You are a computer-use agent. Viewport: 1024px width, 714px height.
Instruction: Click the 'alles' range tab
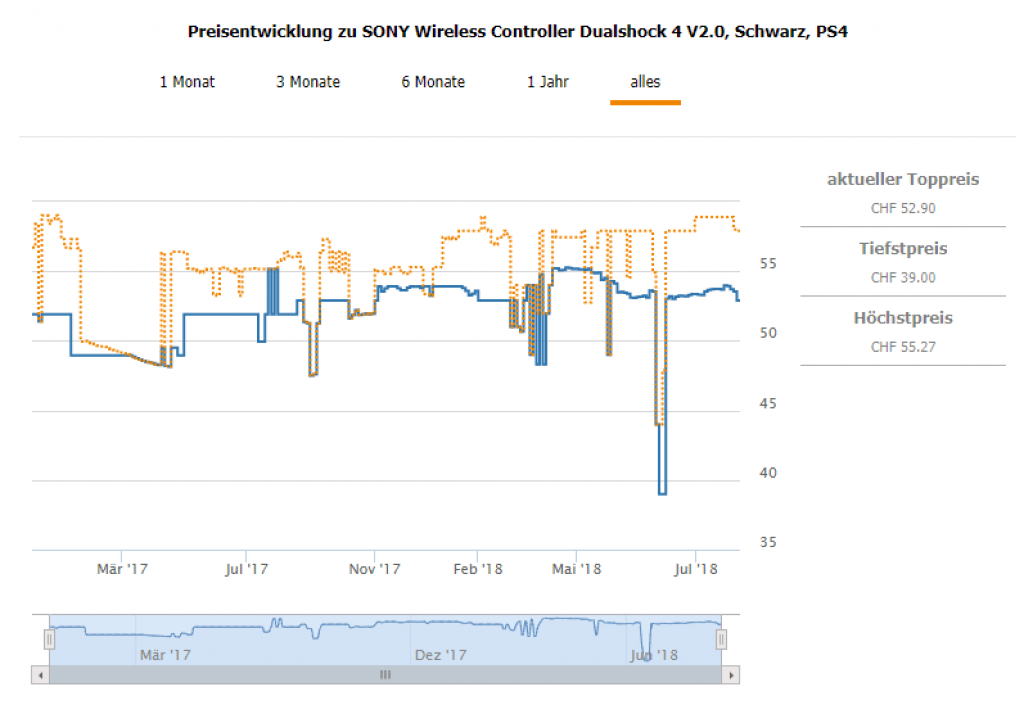645,82
